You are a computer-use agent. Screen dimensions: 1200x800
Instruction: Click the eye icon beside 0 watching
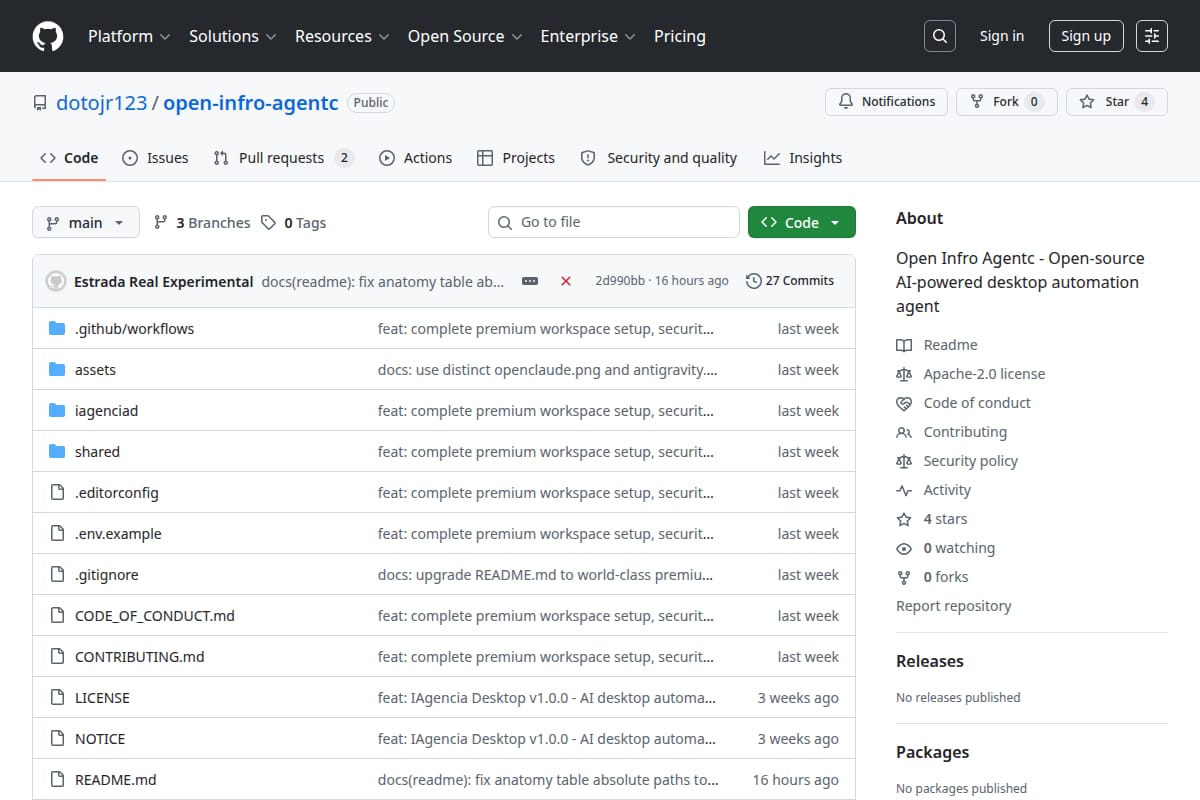(904, 548)
